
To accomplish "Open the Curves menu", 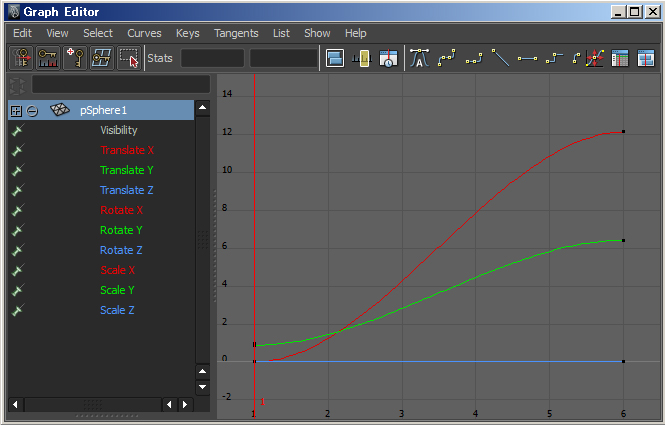I will [x=144, y=33].
